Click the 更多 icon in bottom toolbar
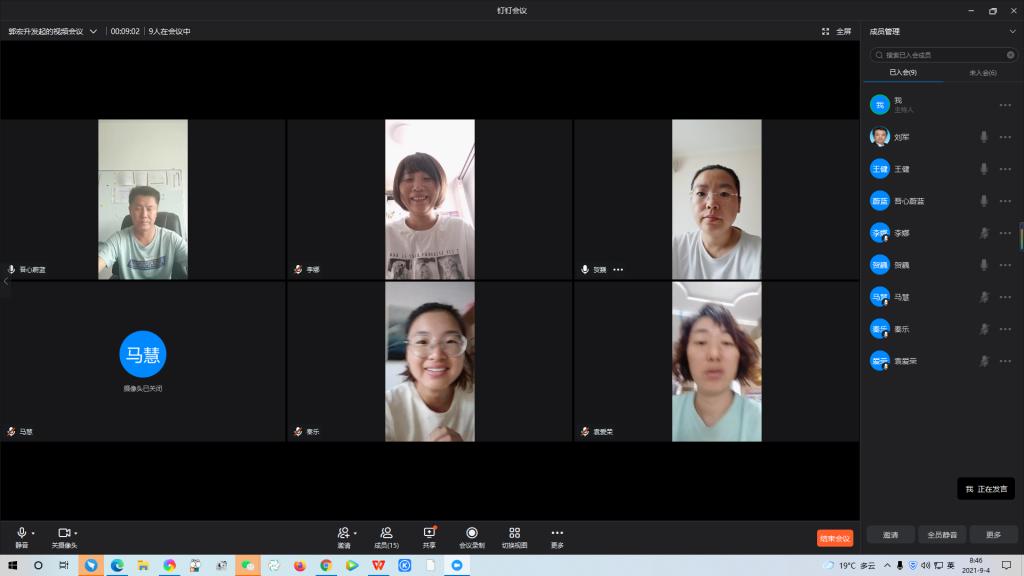 [x=557, y=533]
